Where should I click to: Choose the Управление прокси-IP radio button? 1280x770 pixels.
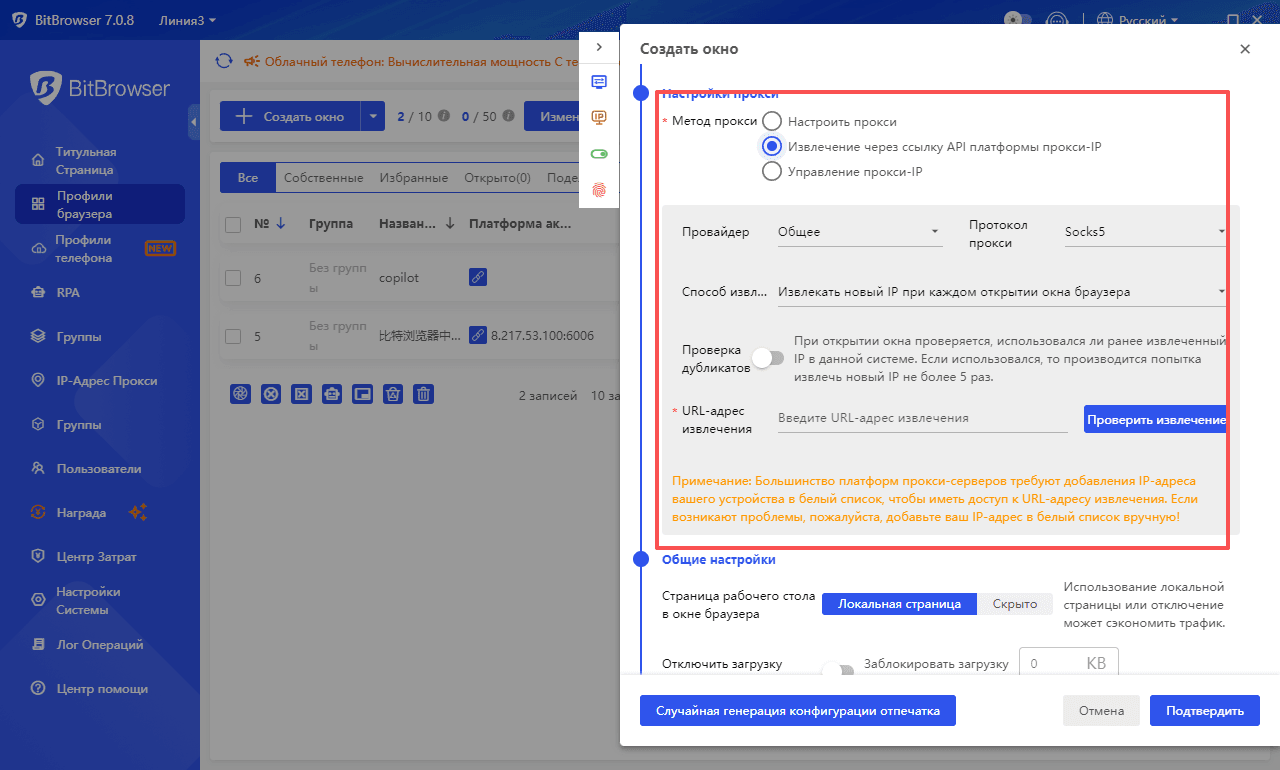[770, 171]
